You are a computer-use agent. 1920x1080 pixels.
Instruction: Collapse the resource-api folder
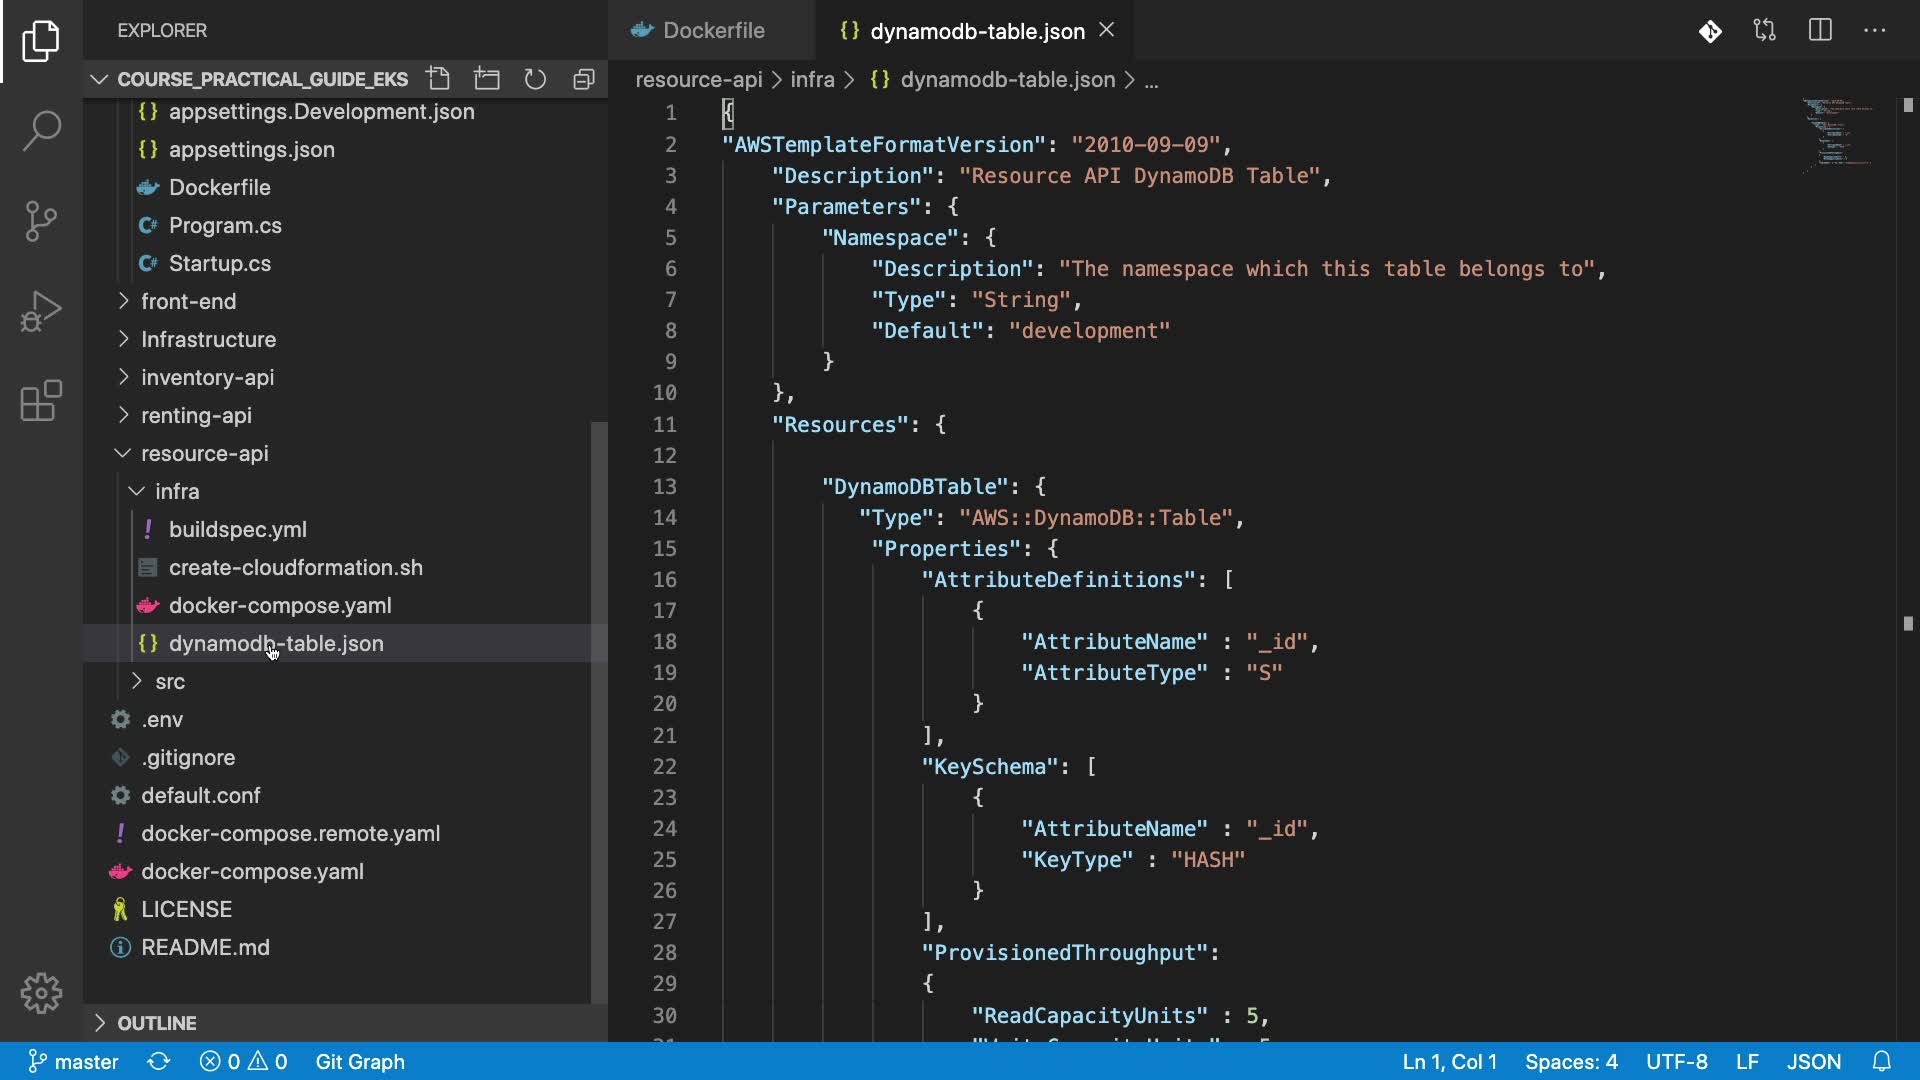[x=204, y=453]
